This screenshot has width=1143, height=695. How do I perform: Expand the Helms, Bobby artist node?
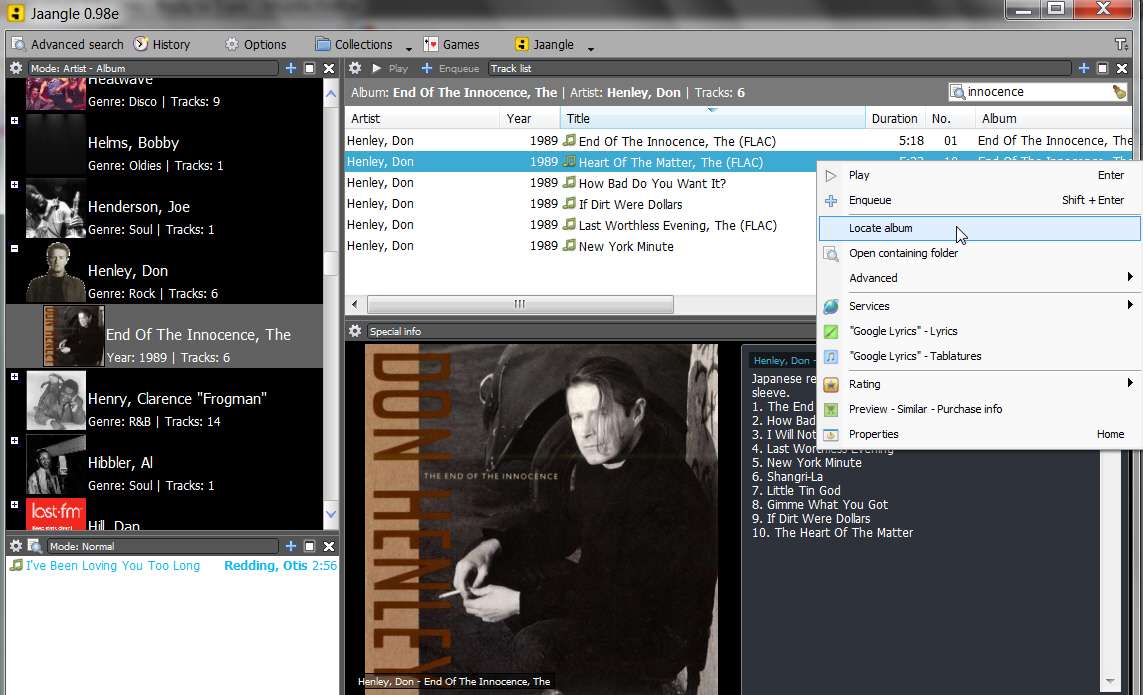coord(14,120)
